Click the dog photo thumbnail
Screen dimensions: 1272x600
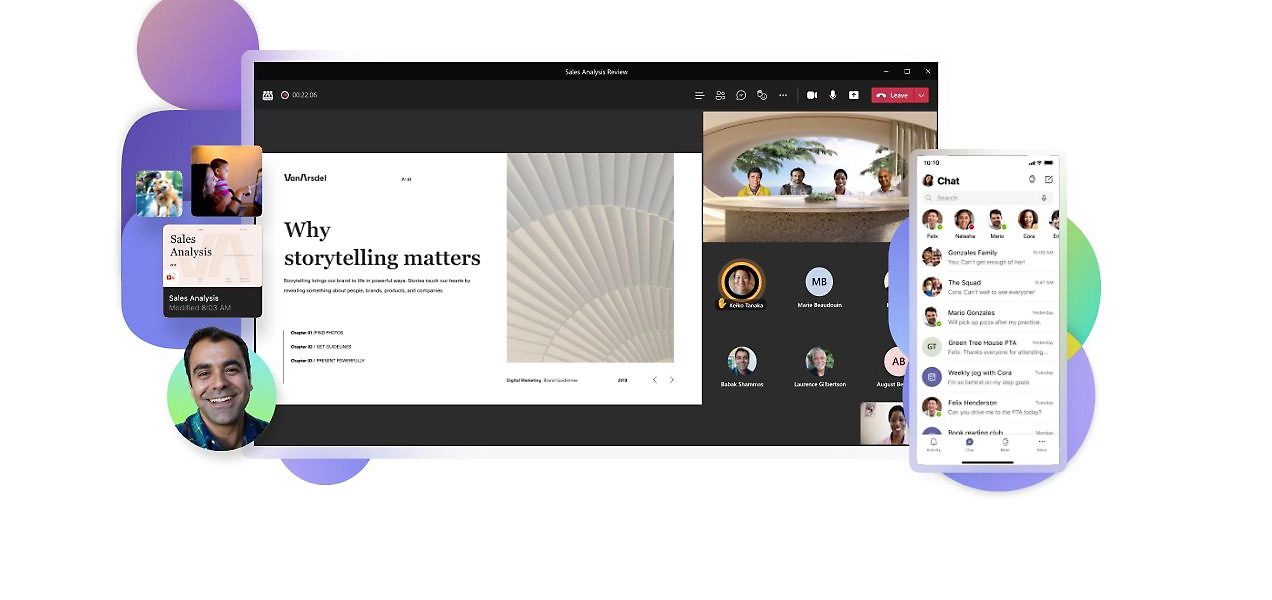pyautogui.click(x=160, y=194)
